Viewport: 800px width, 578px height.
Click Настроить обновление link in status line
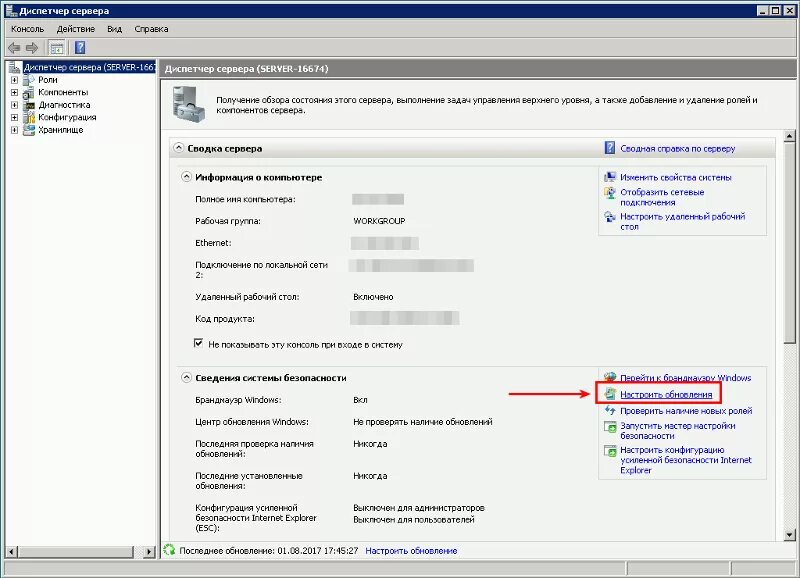pos(411,551)
